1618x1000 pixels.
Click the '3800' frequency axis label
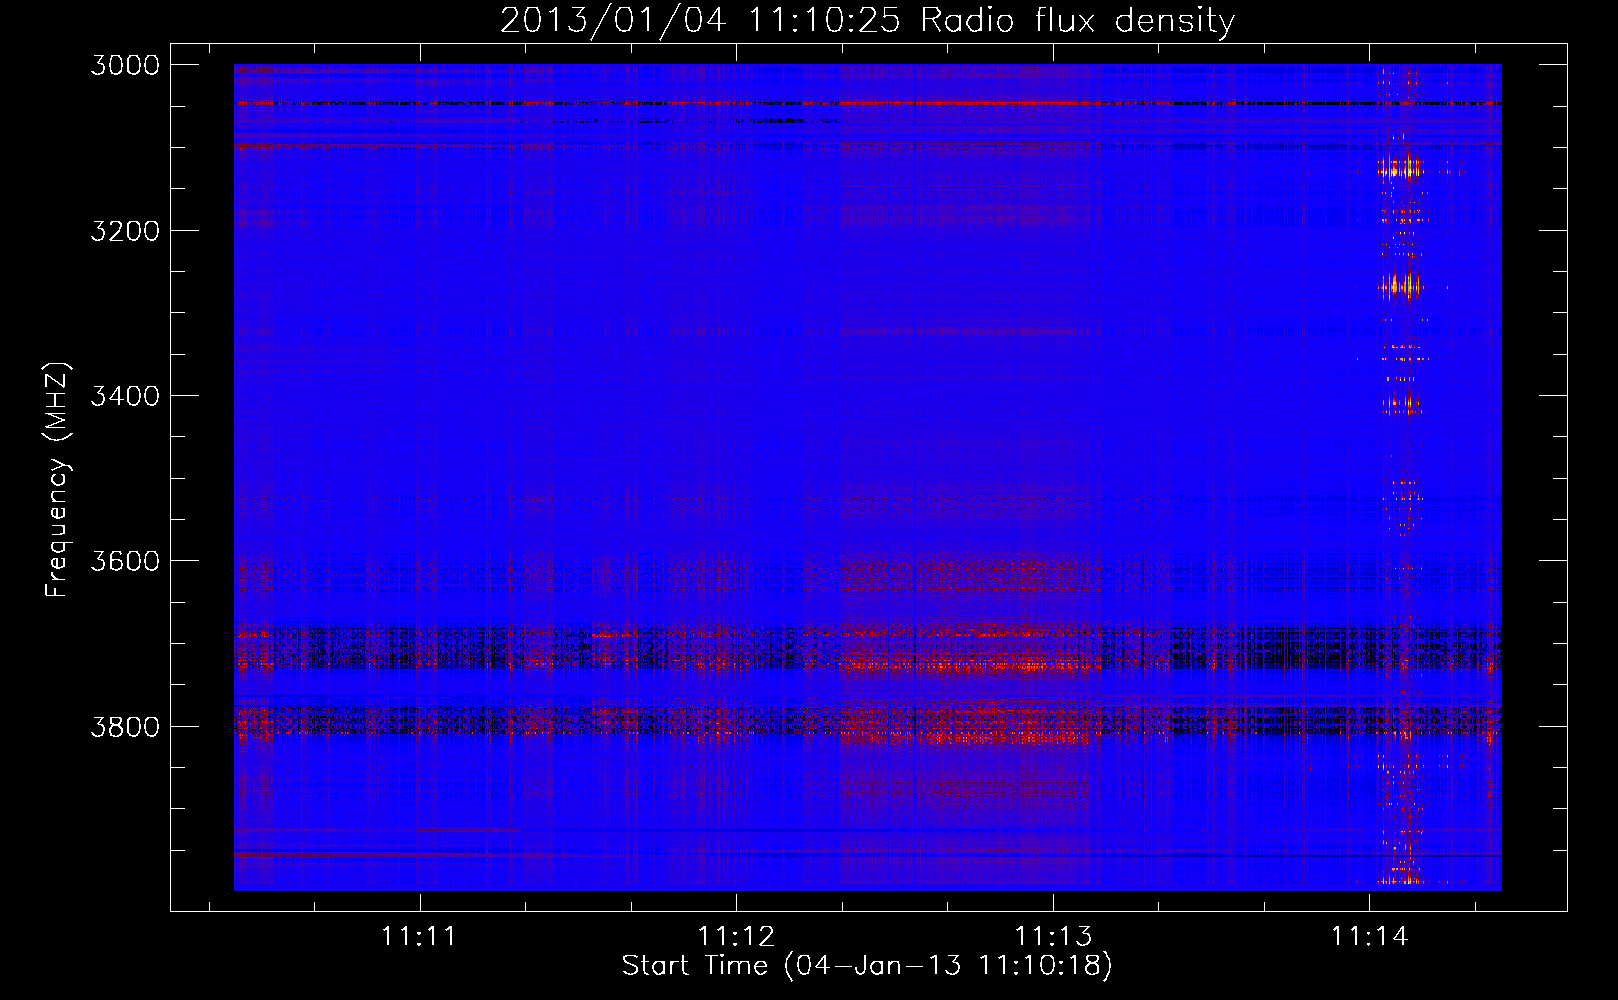click(x=124, y=726)
